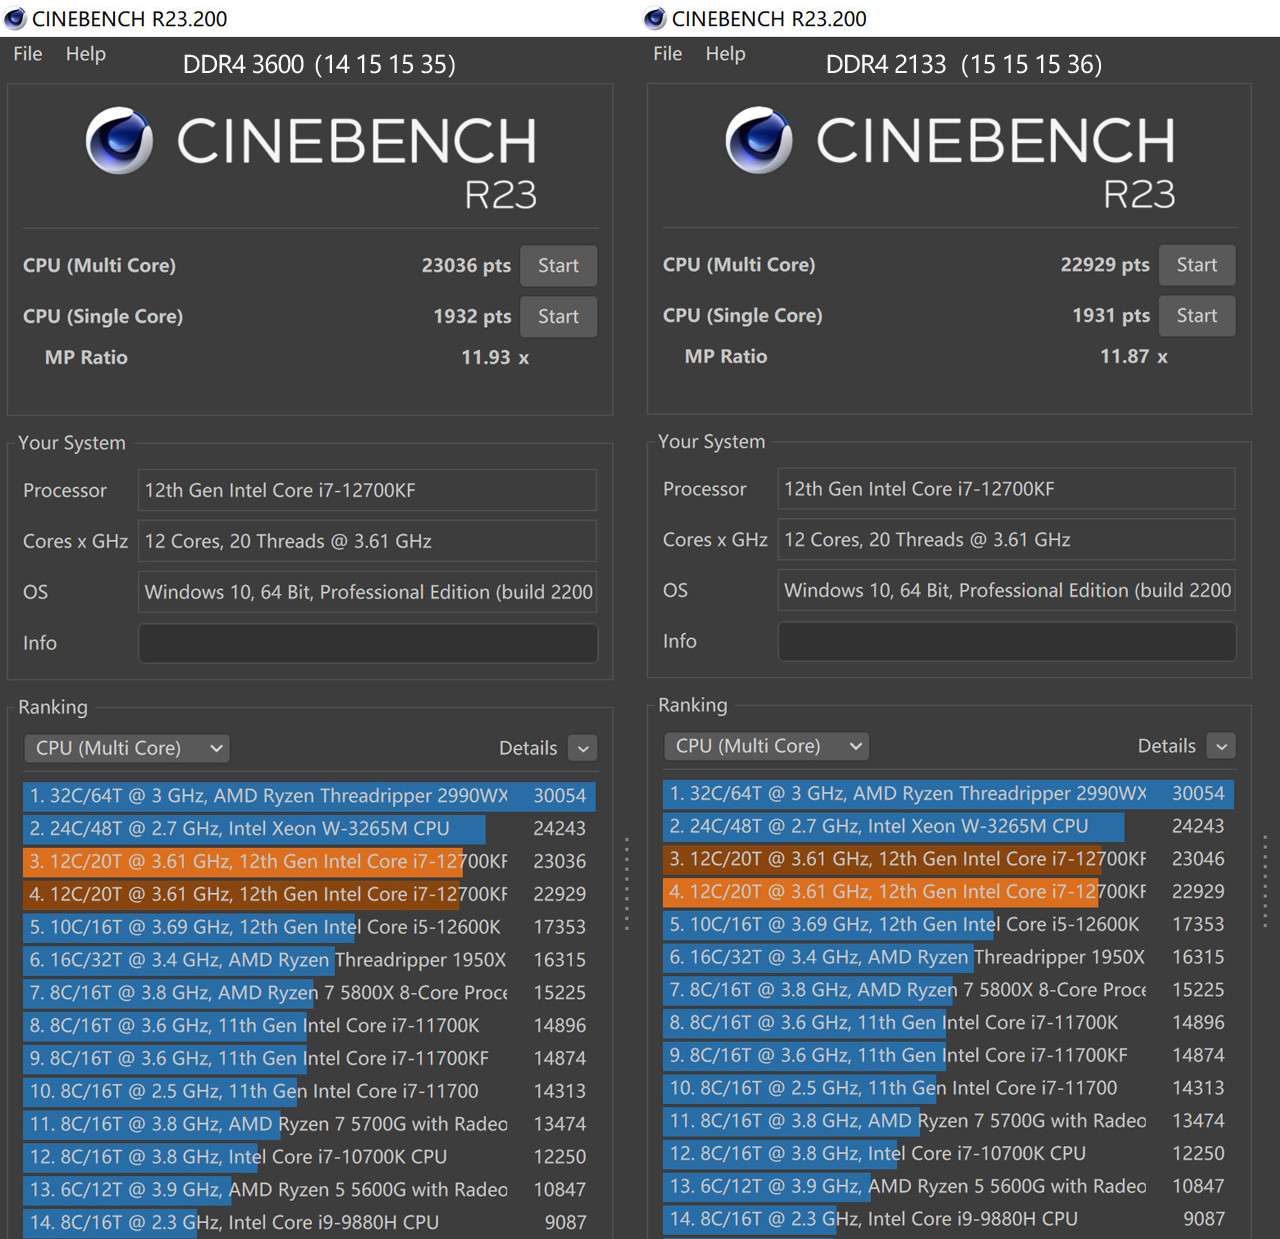This screenshot has width=1280, height=1239.
Task: Click the Cinebench title bar icon in left window
Action: tap(15, 18)
